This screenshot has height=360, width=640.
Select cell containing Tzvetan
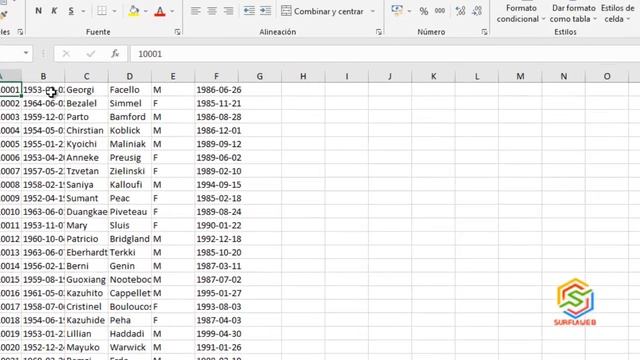pyautogui.click(x=87, y=171)
